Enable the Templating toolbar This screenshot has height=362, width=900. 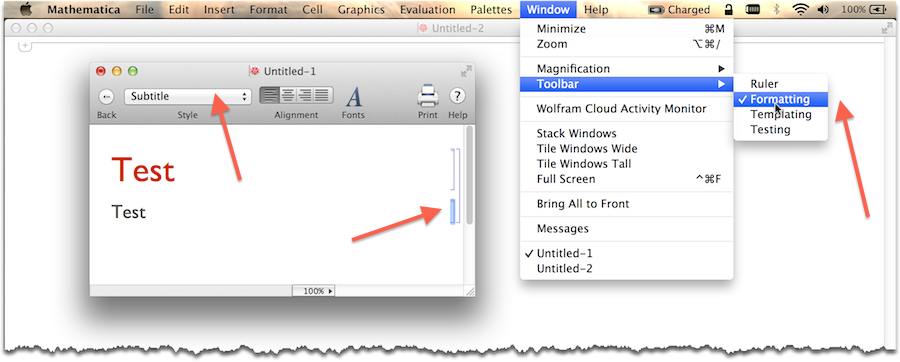tap(781, 114)
